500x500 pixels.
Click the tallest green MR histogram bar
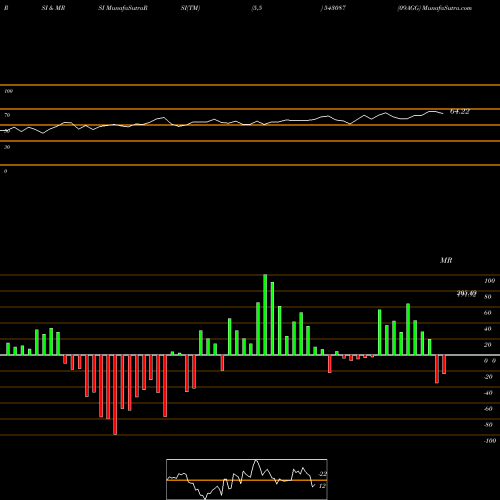pyautogui.click(x=265, y=315)
